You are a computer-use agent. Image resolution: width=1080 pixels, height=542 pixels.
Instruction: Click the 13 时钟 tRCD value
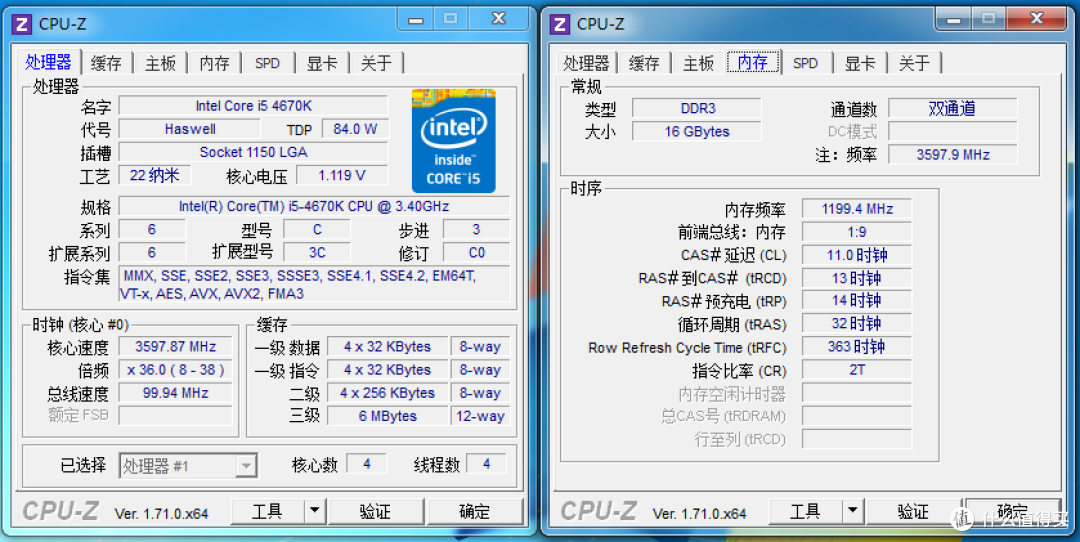coord(857,278)
